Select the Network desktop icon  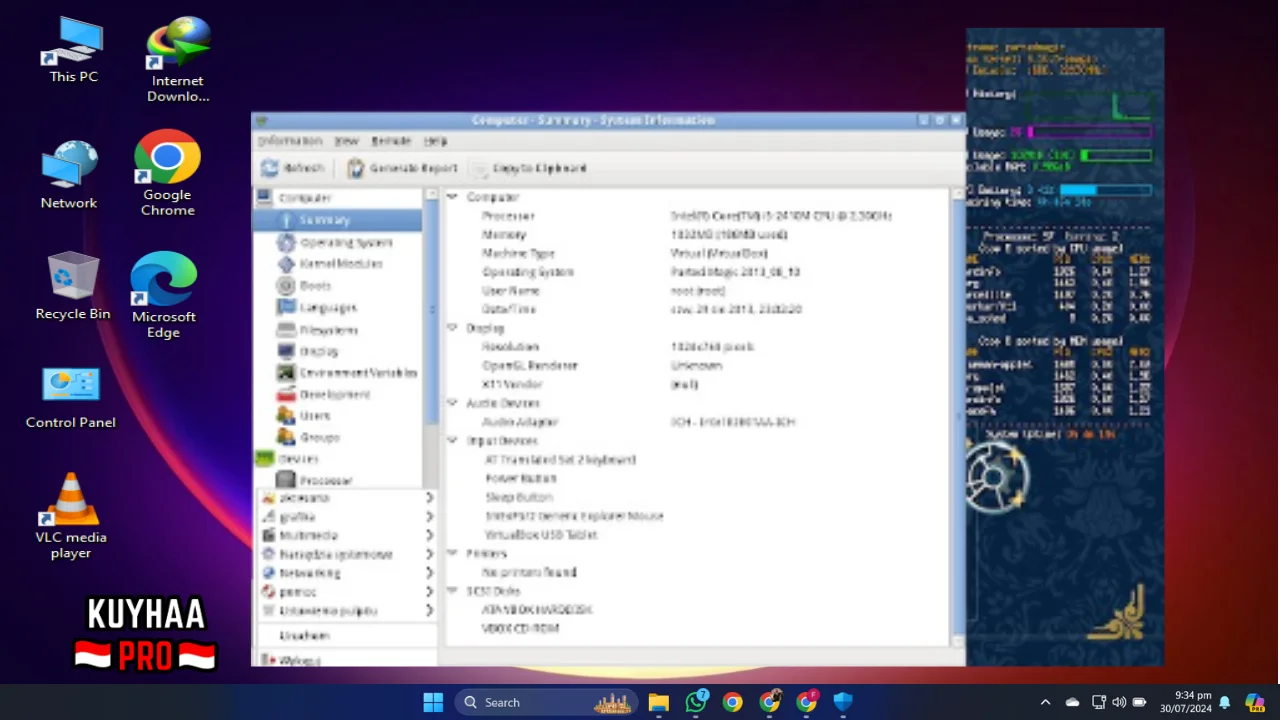[69, 174]
